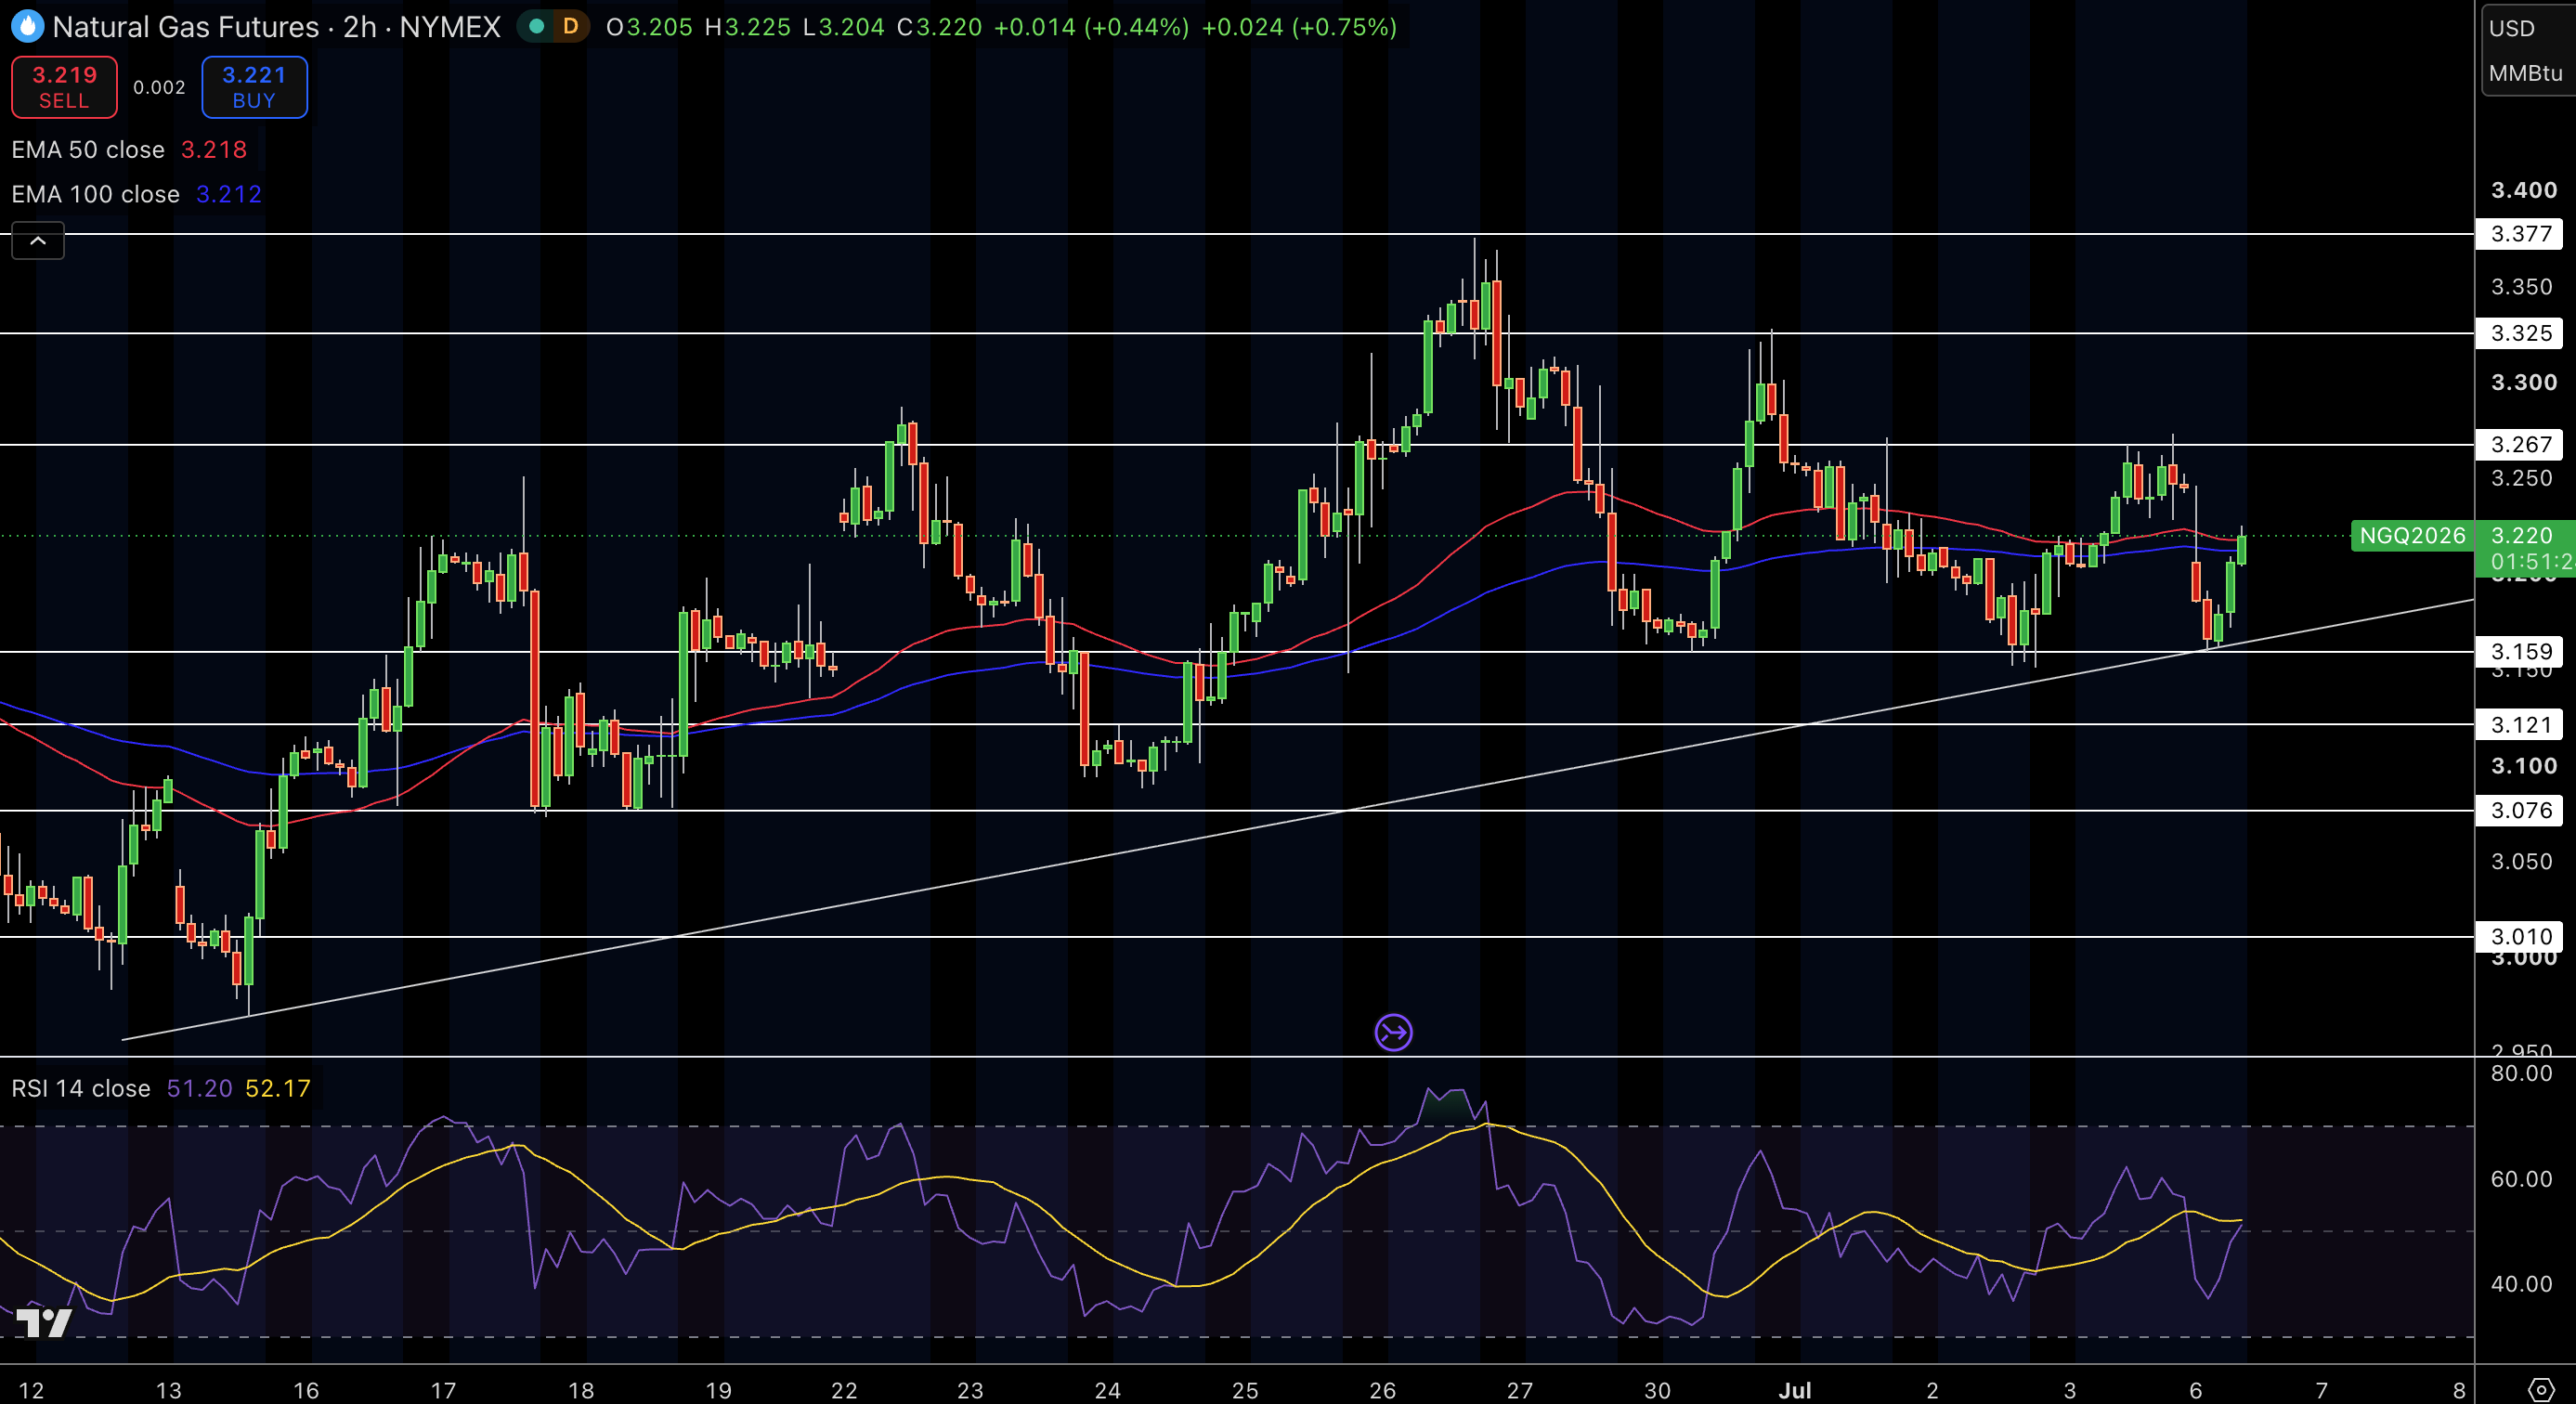The height and width of the screenshot is (1404, 2576).
Task: Click the 3.250 price scale label
Action: tap(2521, 478)
